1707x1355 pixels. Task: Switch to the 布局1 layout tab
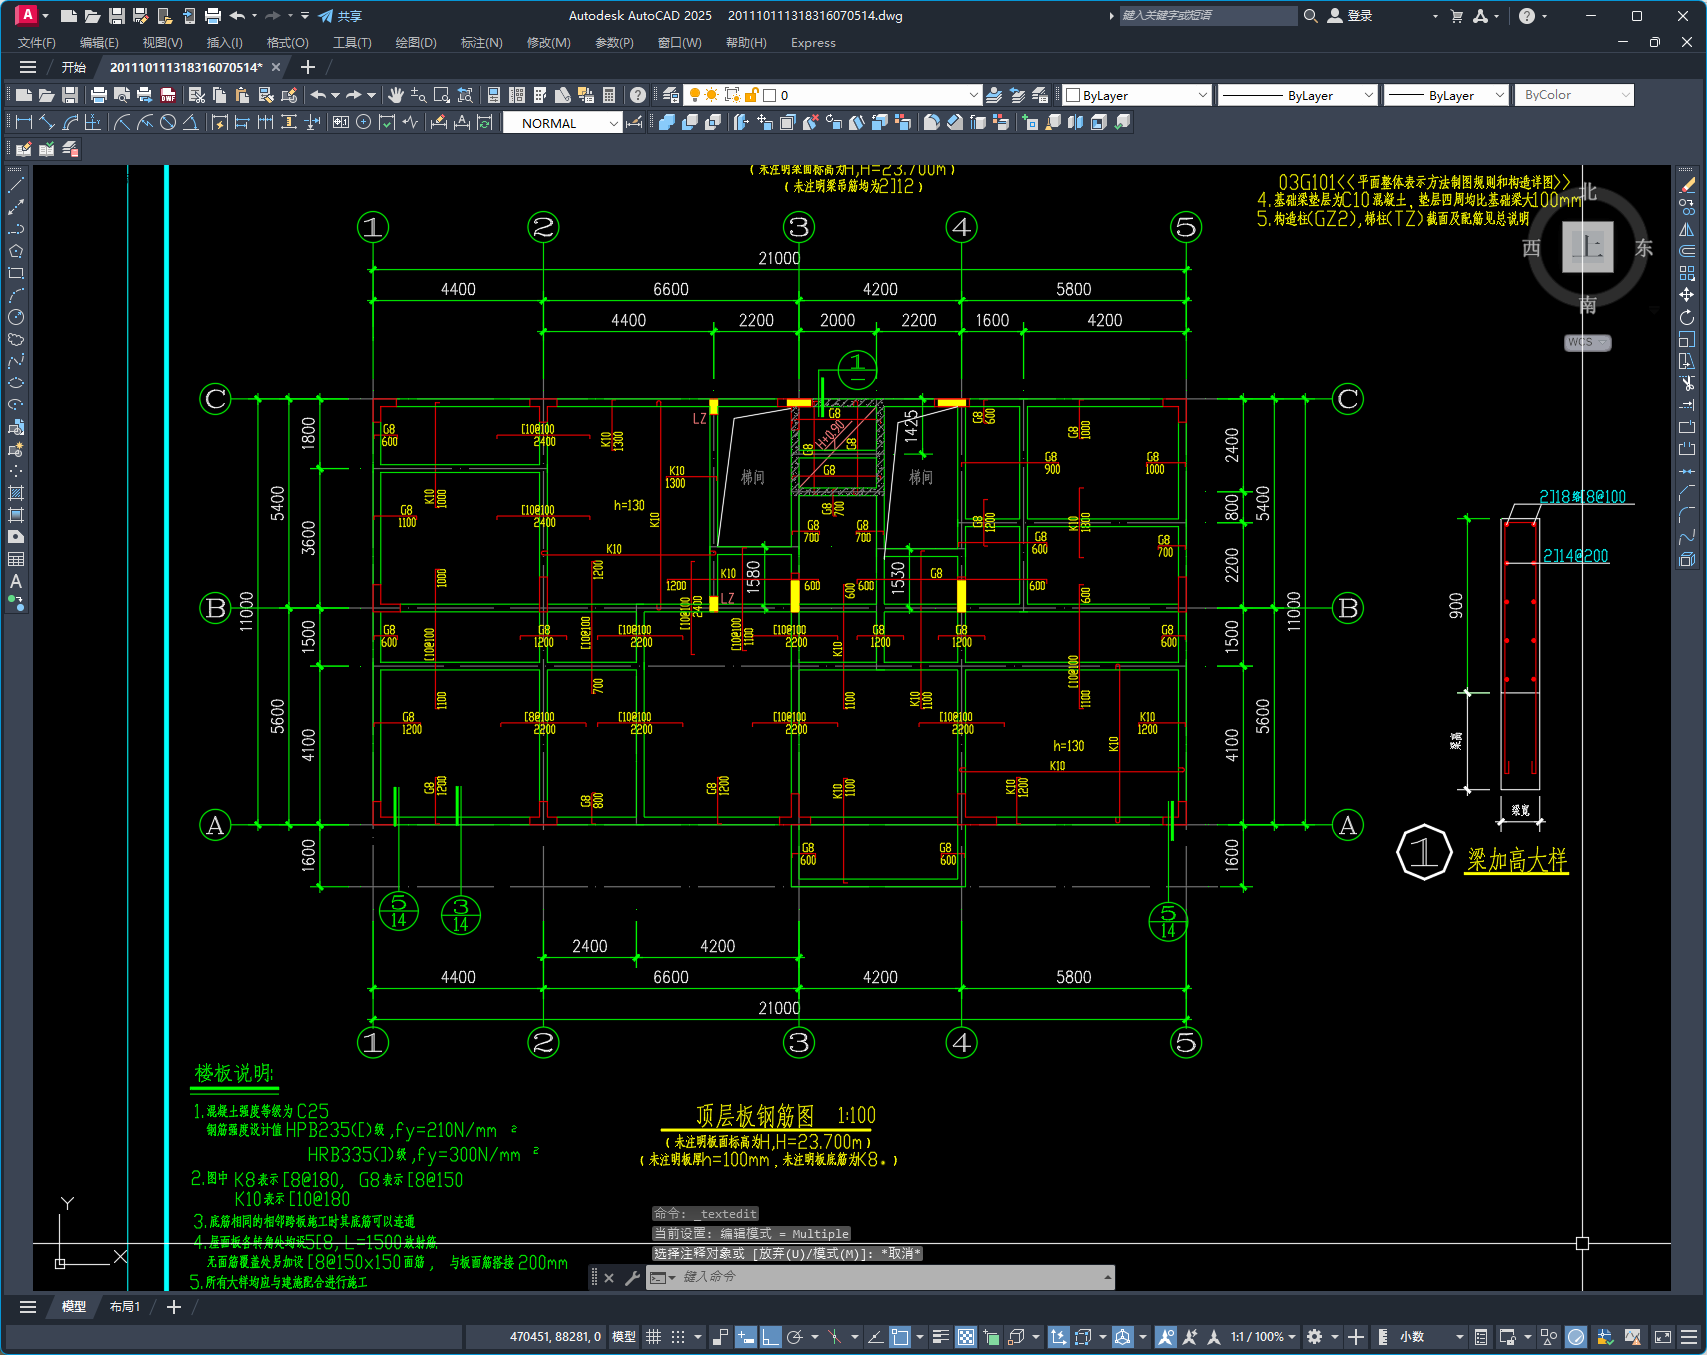point(125,1307)
